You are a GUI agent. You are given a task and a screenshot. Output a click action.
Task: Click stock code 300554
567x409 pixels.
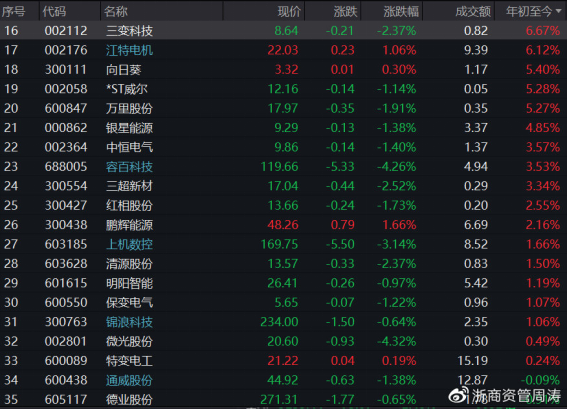click(66, 186)
